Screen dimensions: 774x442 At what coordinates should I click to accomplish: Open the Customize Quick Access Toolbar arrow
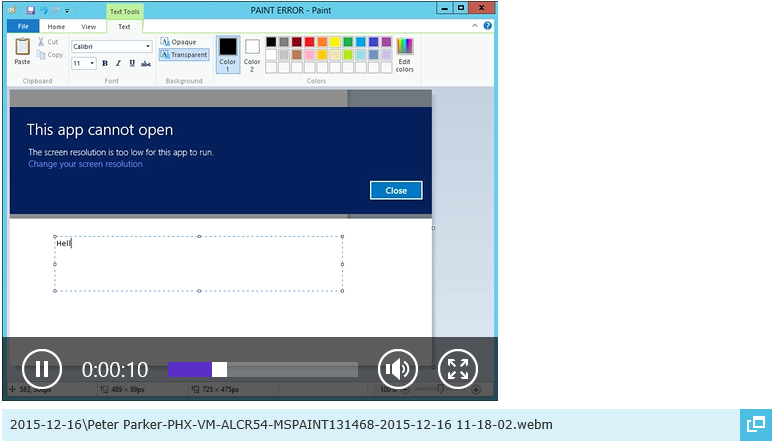pyautogui.click(x=67, y=10)
